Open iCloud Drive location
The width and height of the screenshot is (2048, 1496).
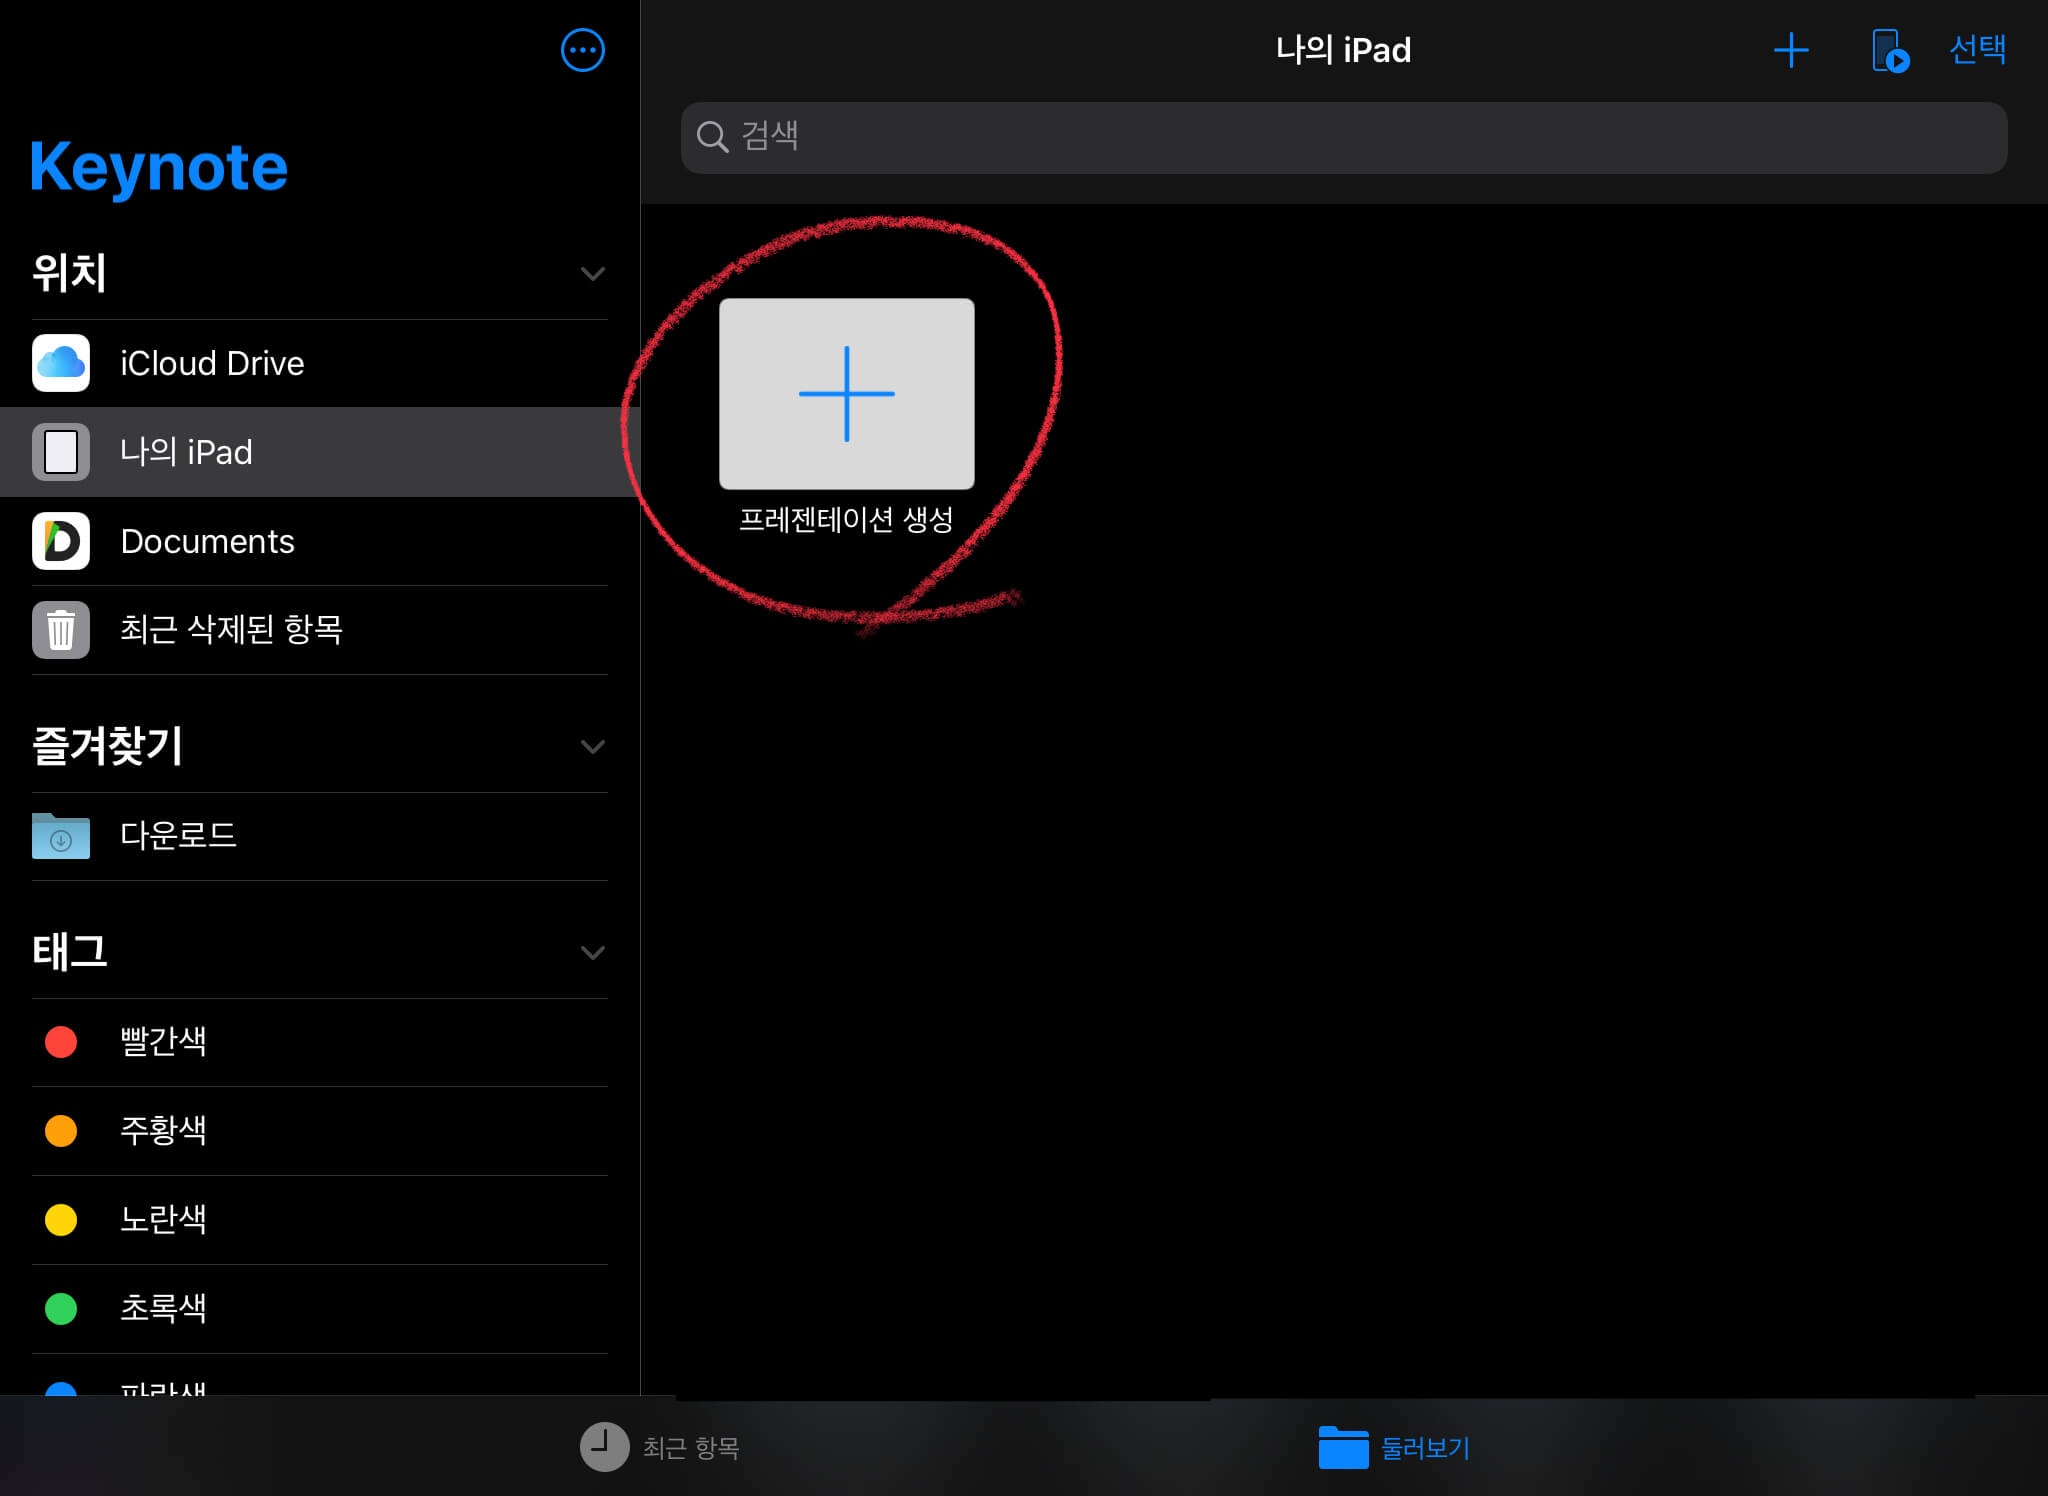click(212, 363)
